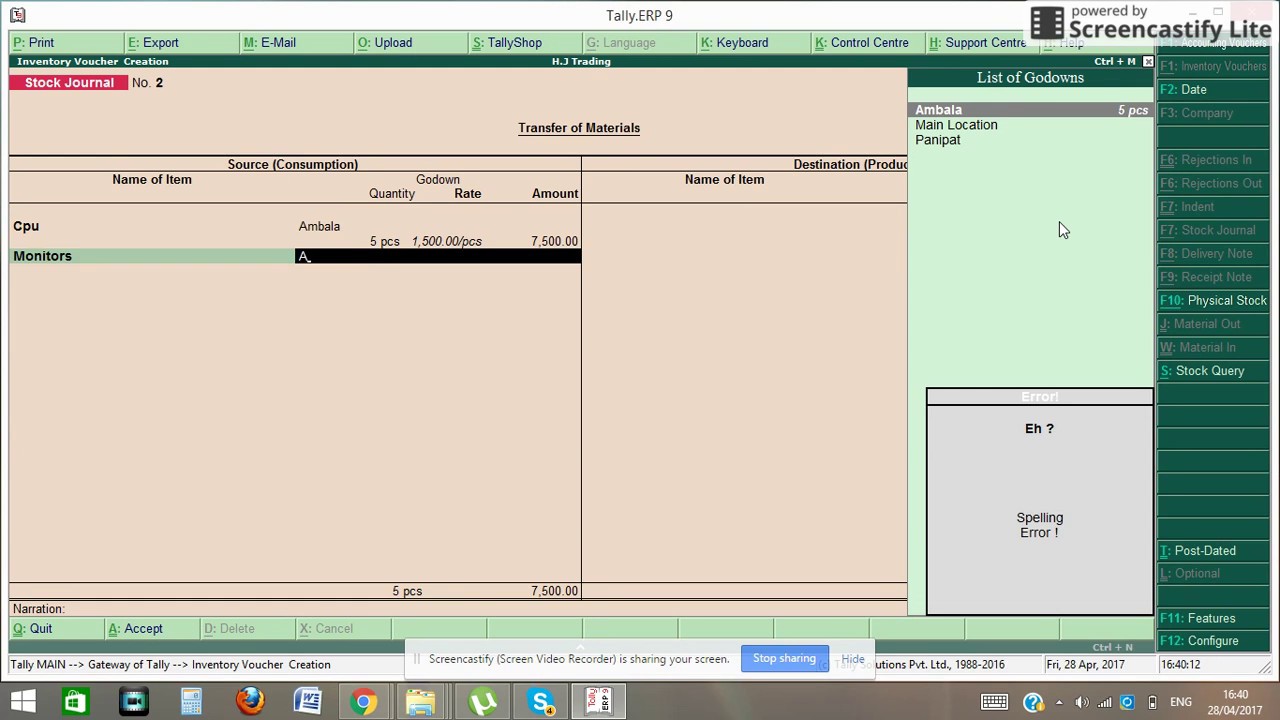Select Main Location godown
1280x720 pixels.
pyautogui.click(x=956, y=125)
